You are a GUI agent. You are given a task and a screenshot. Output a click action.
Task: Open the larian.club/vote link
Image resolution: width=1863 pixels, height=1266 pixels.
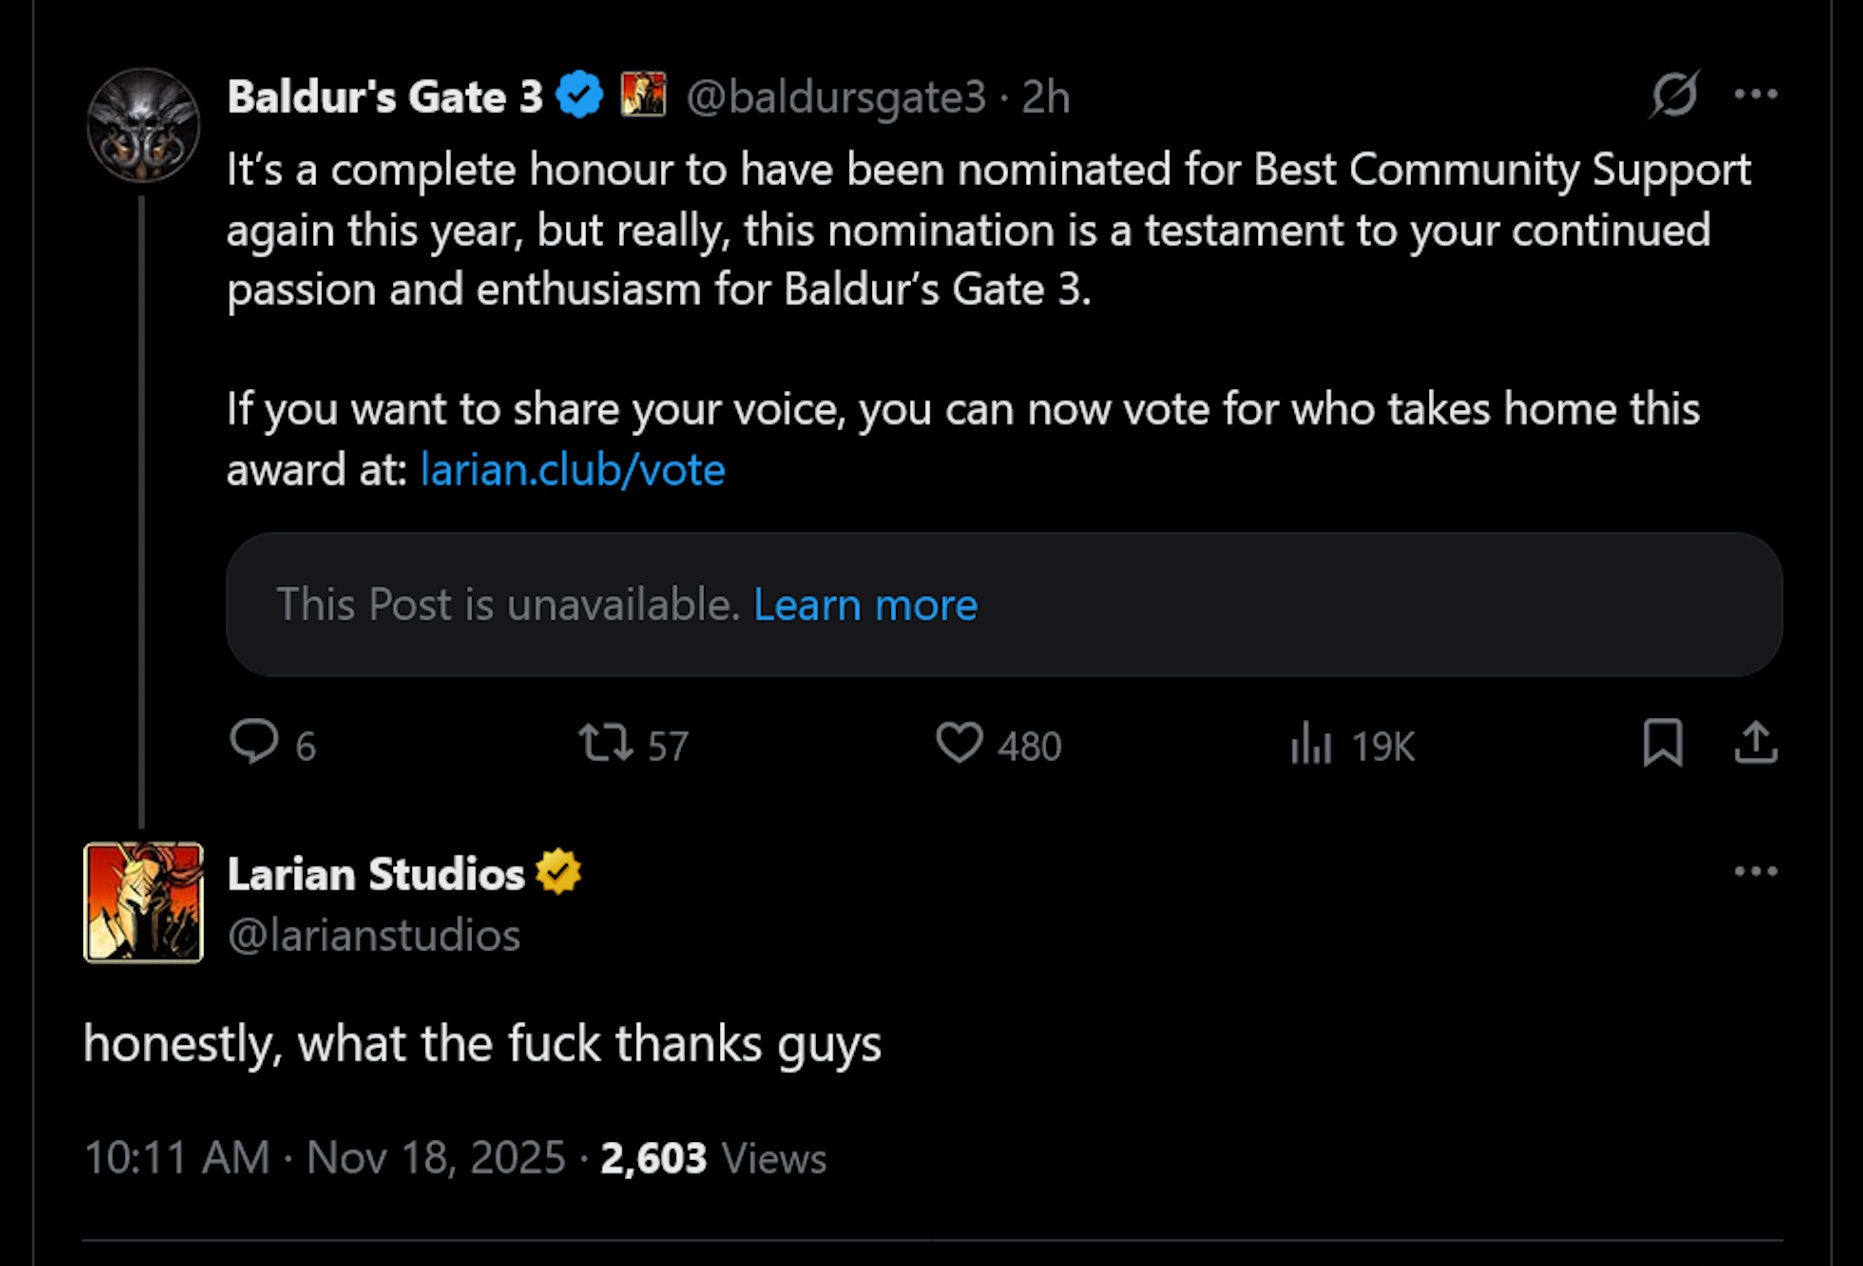572,469
